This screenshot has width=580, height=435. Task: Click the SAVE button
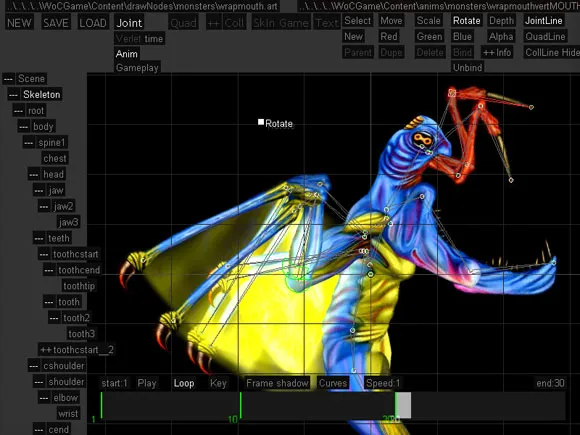click(x=56, y=23)
